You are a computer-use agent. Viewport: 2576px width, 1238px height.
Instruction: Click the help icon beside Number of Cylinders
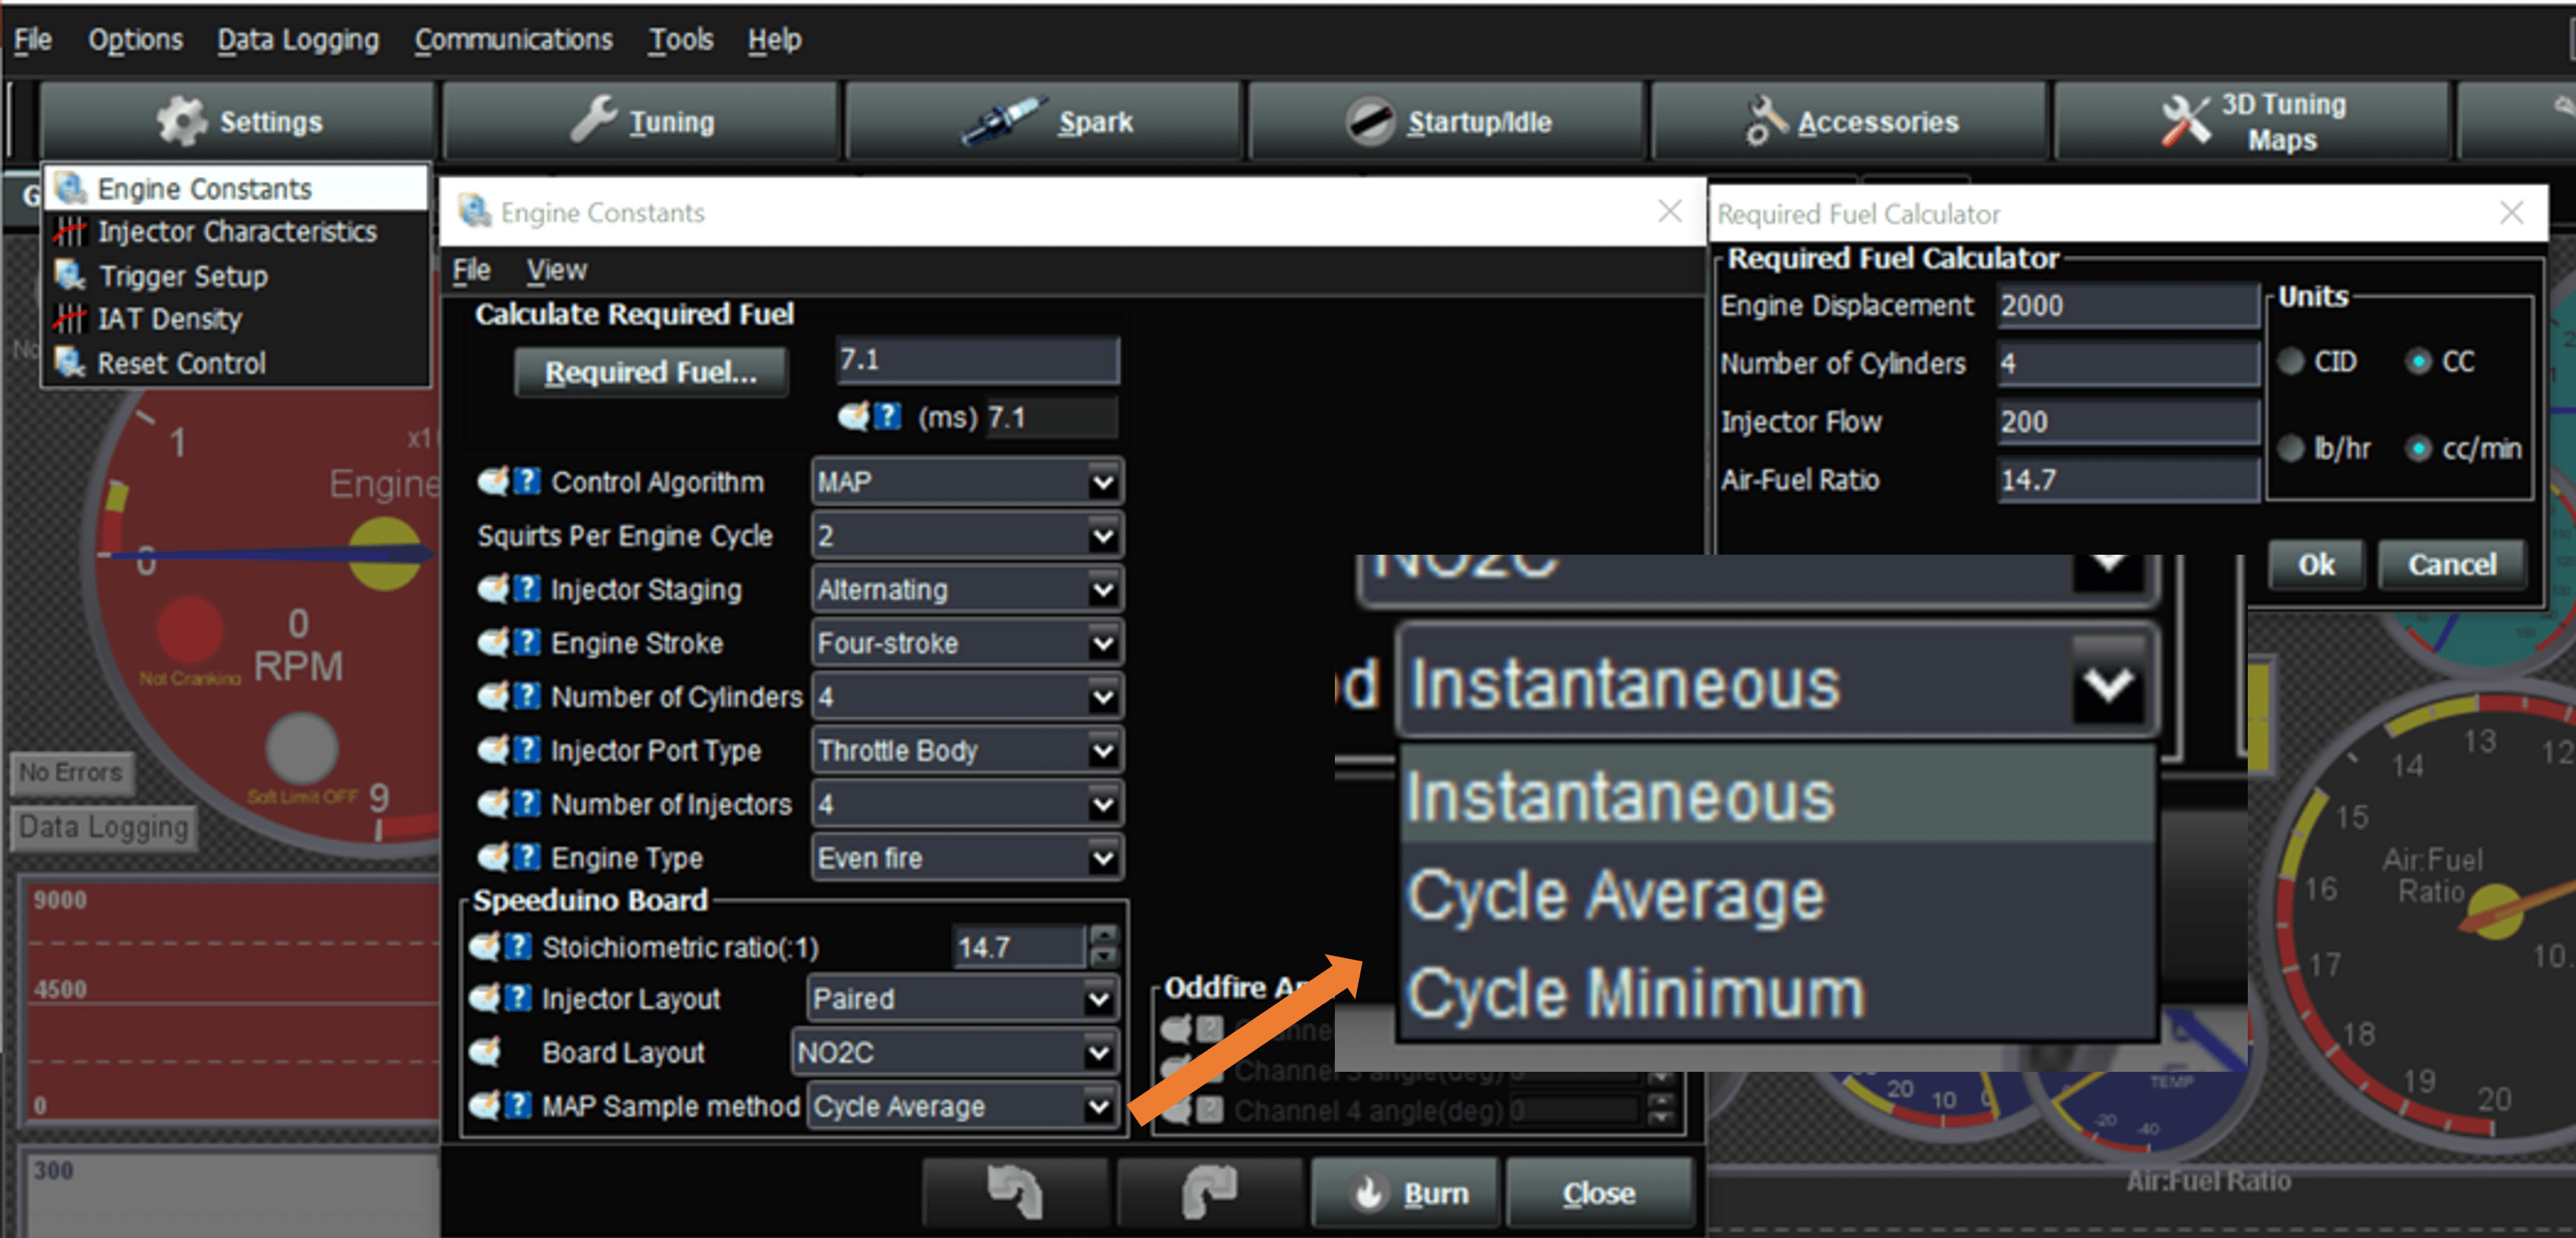coord(527,696)
